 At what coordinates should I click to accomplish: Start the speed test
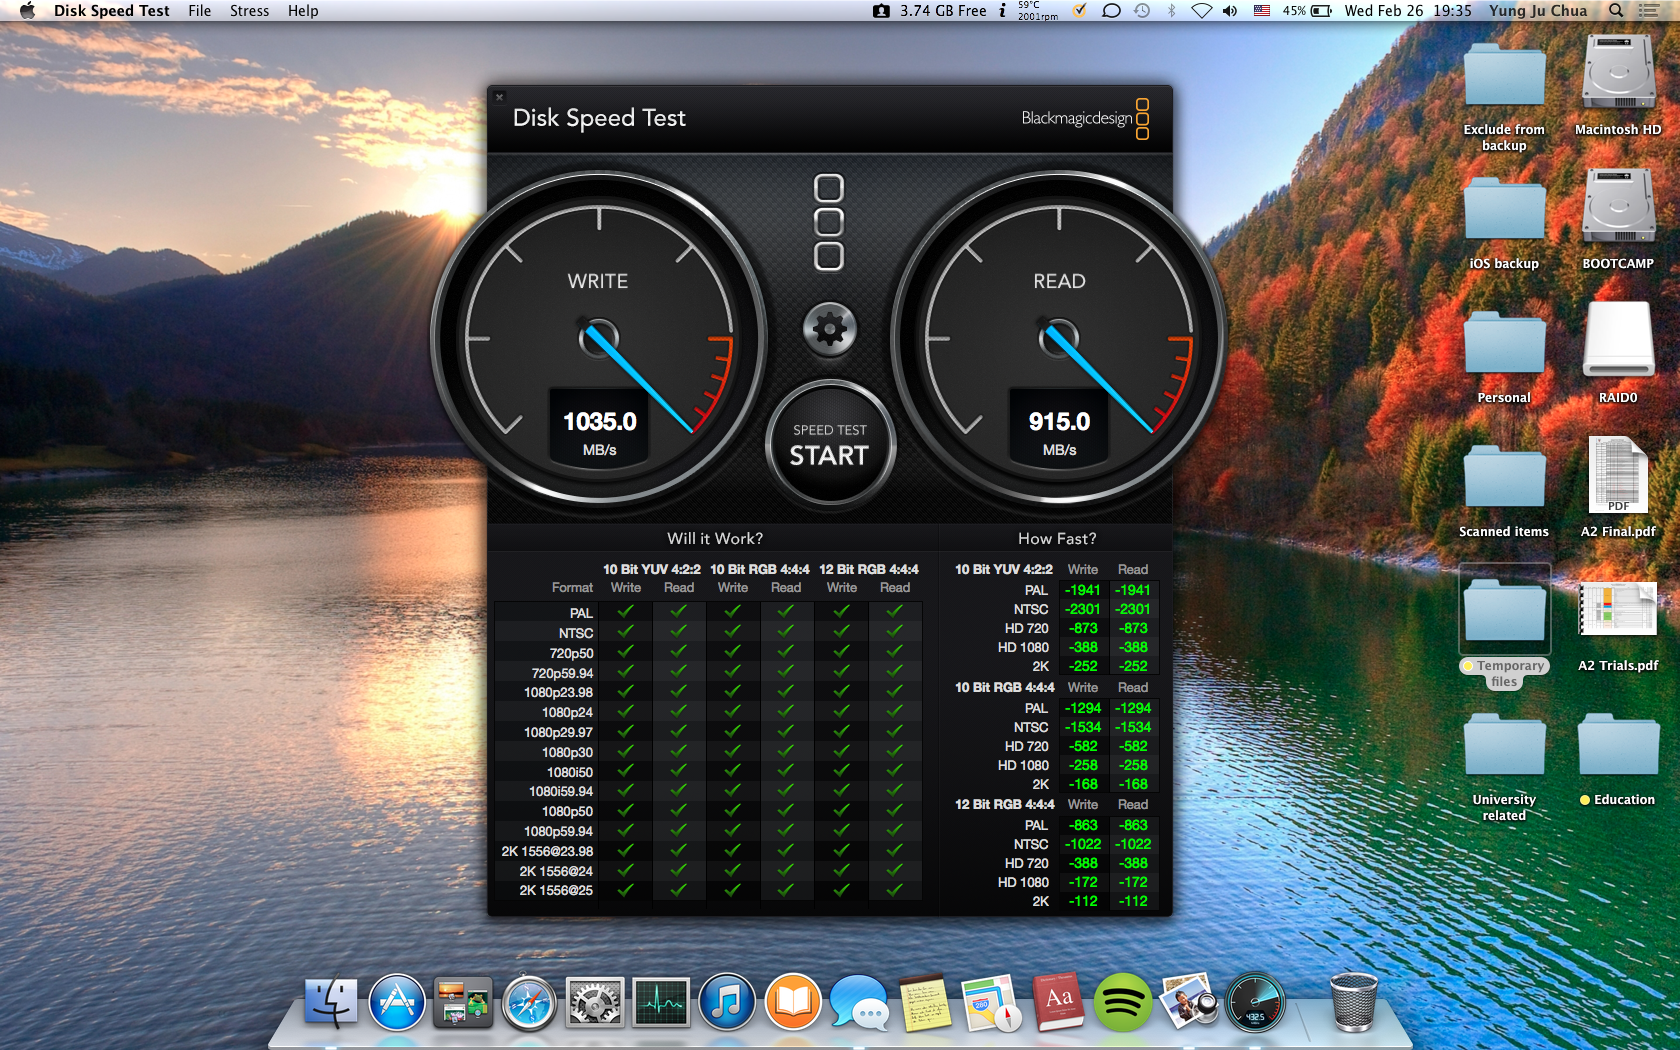tap(830, 444)
